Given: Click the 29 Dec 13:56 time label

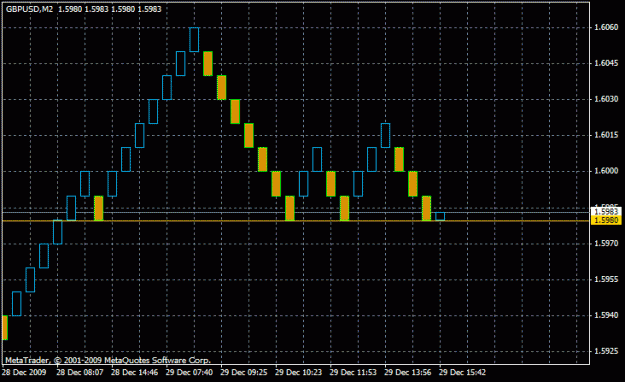Looking at the screenshot, I should [x=407, y=372].
